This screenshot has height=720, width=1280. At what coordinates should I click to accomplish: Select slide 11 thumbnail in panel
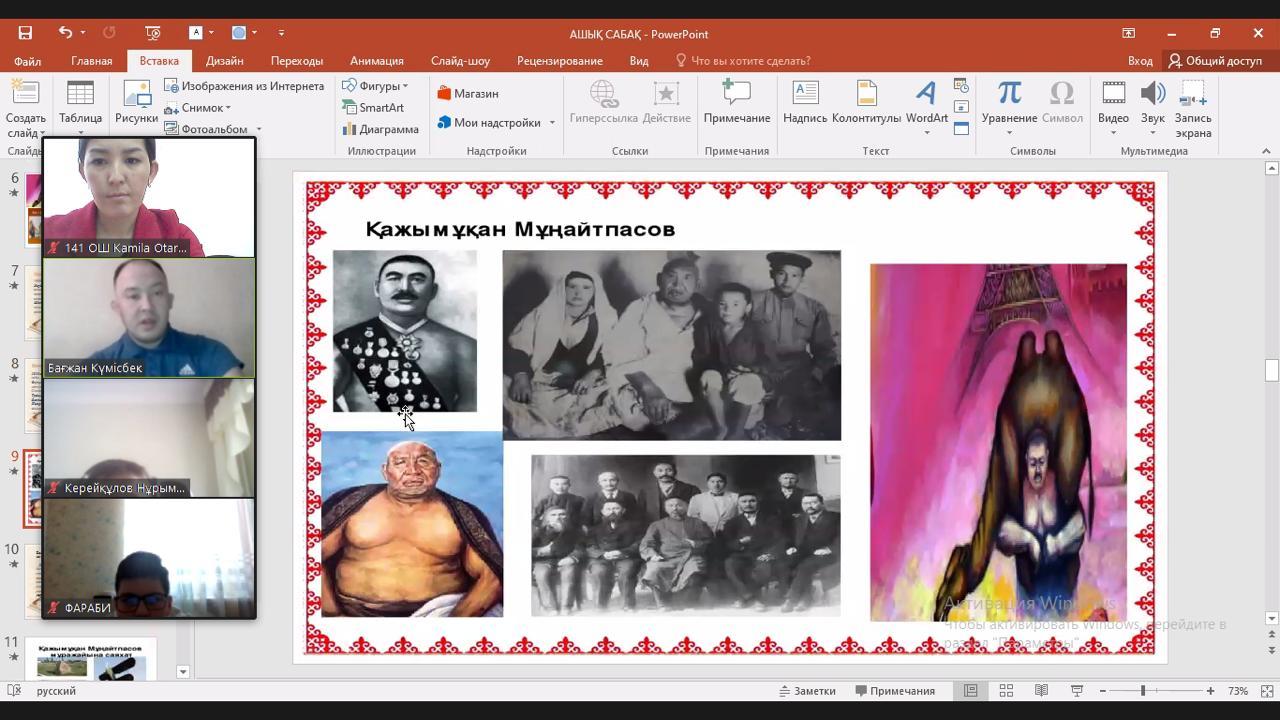[91, 659]
